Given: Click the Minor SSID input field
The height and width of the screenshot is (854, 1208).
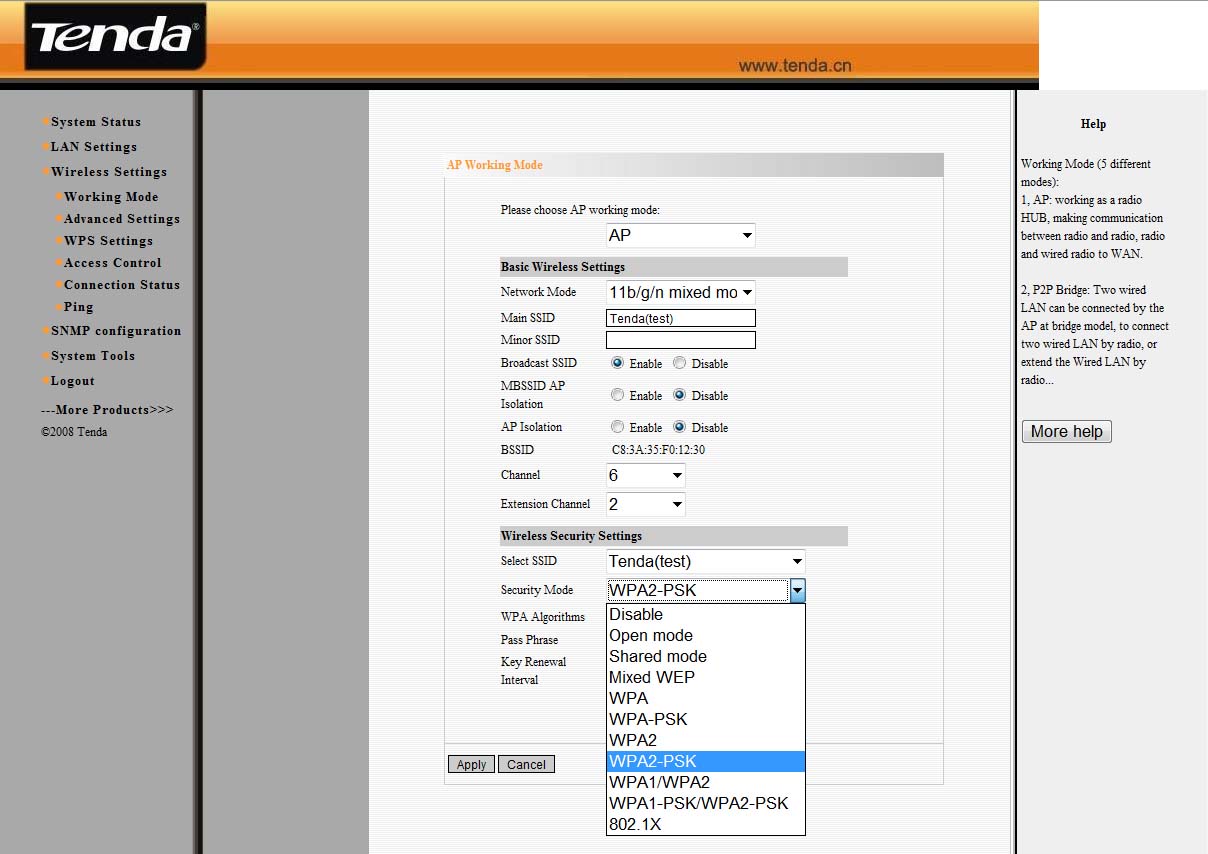Looking at the screenshot, I should [680, 340].
